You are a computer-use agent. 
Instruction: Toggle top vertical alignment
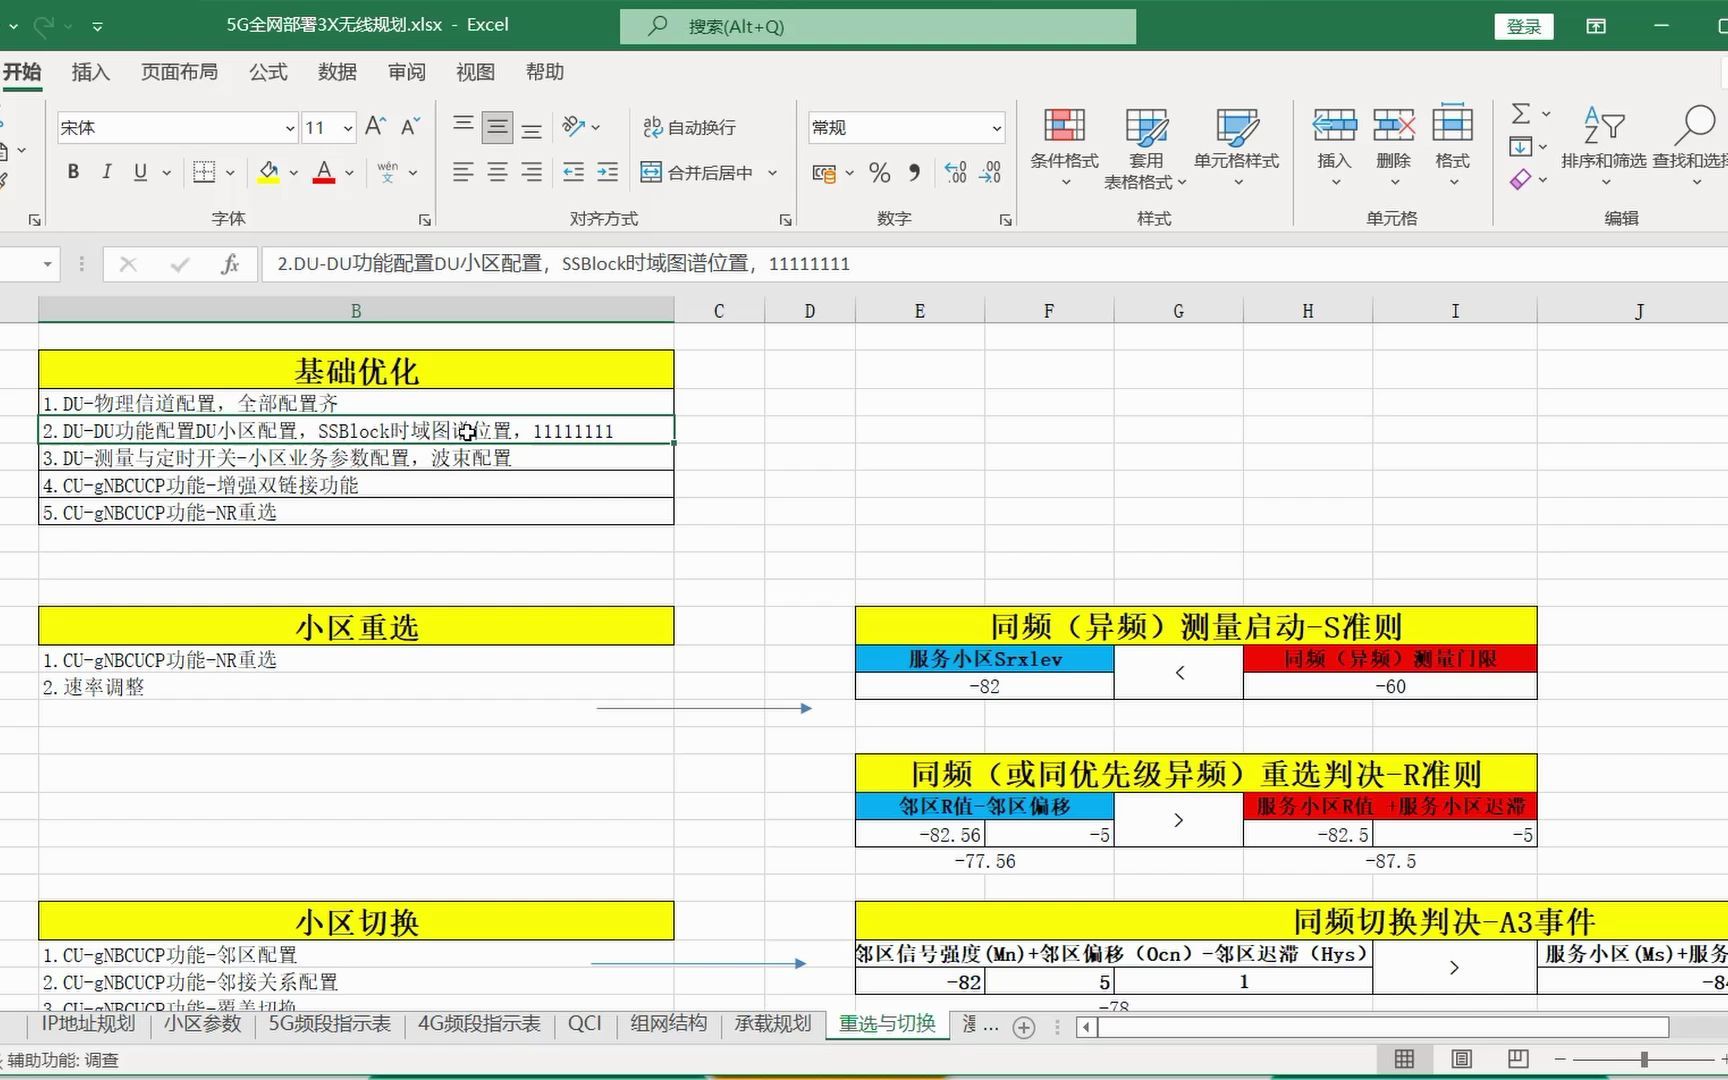point(463,127)
